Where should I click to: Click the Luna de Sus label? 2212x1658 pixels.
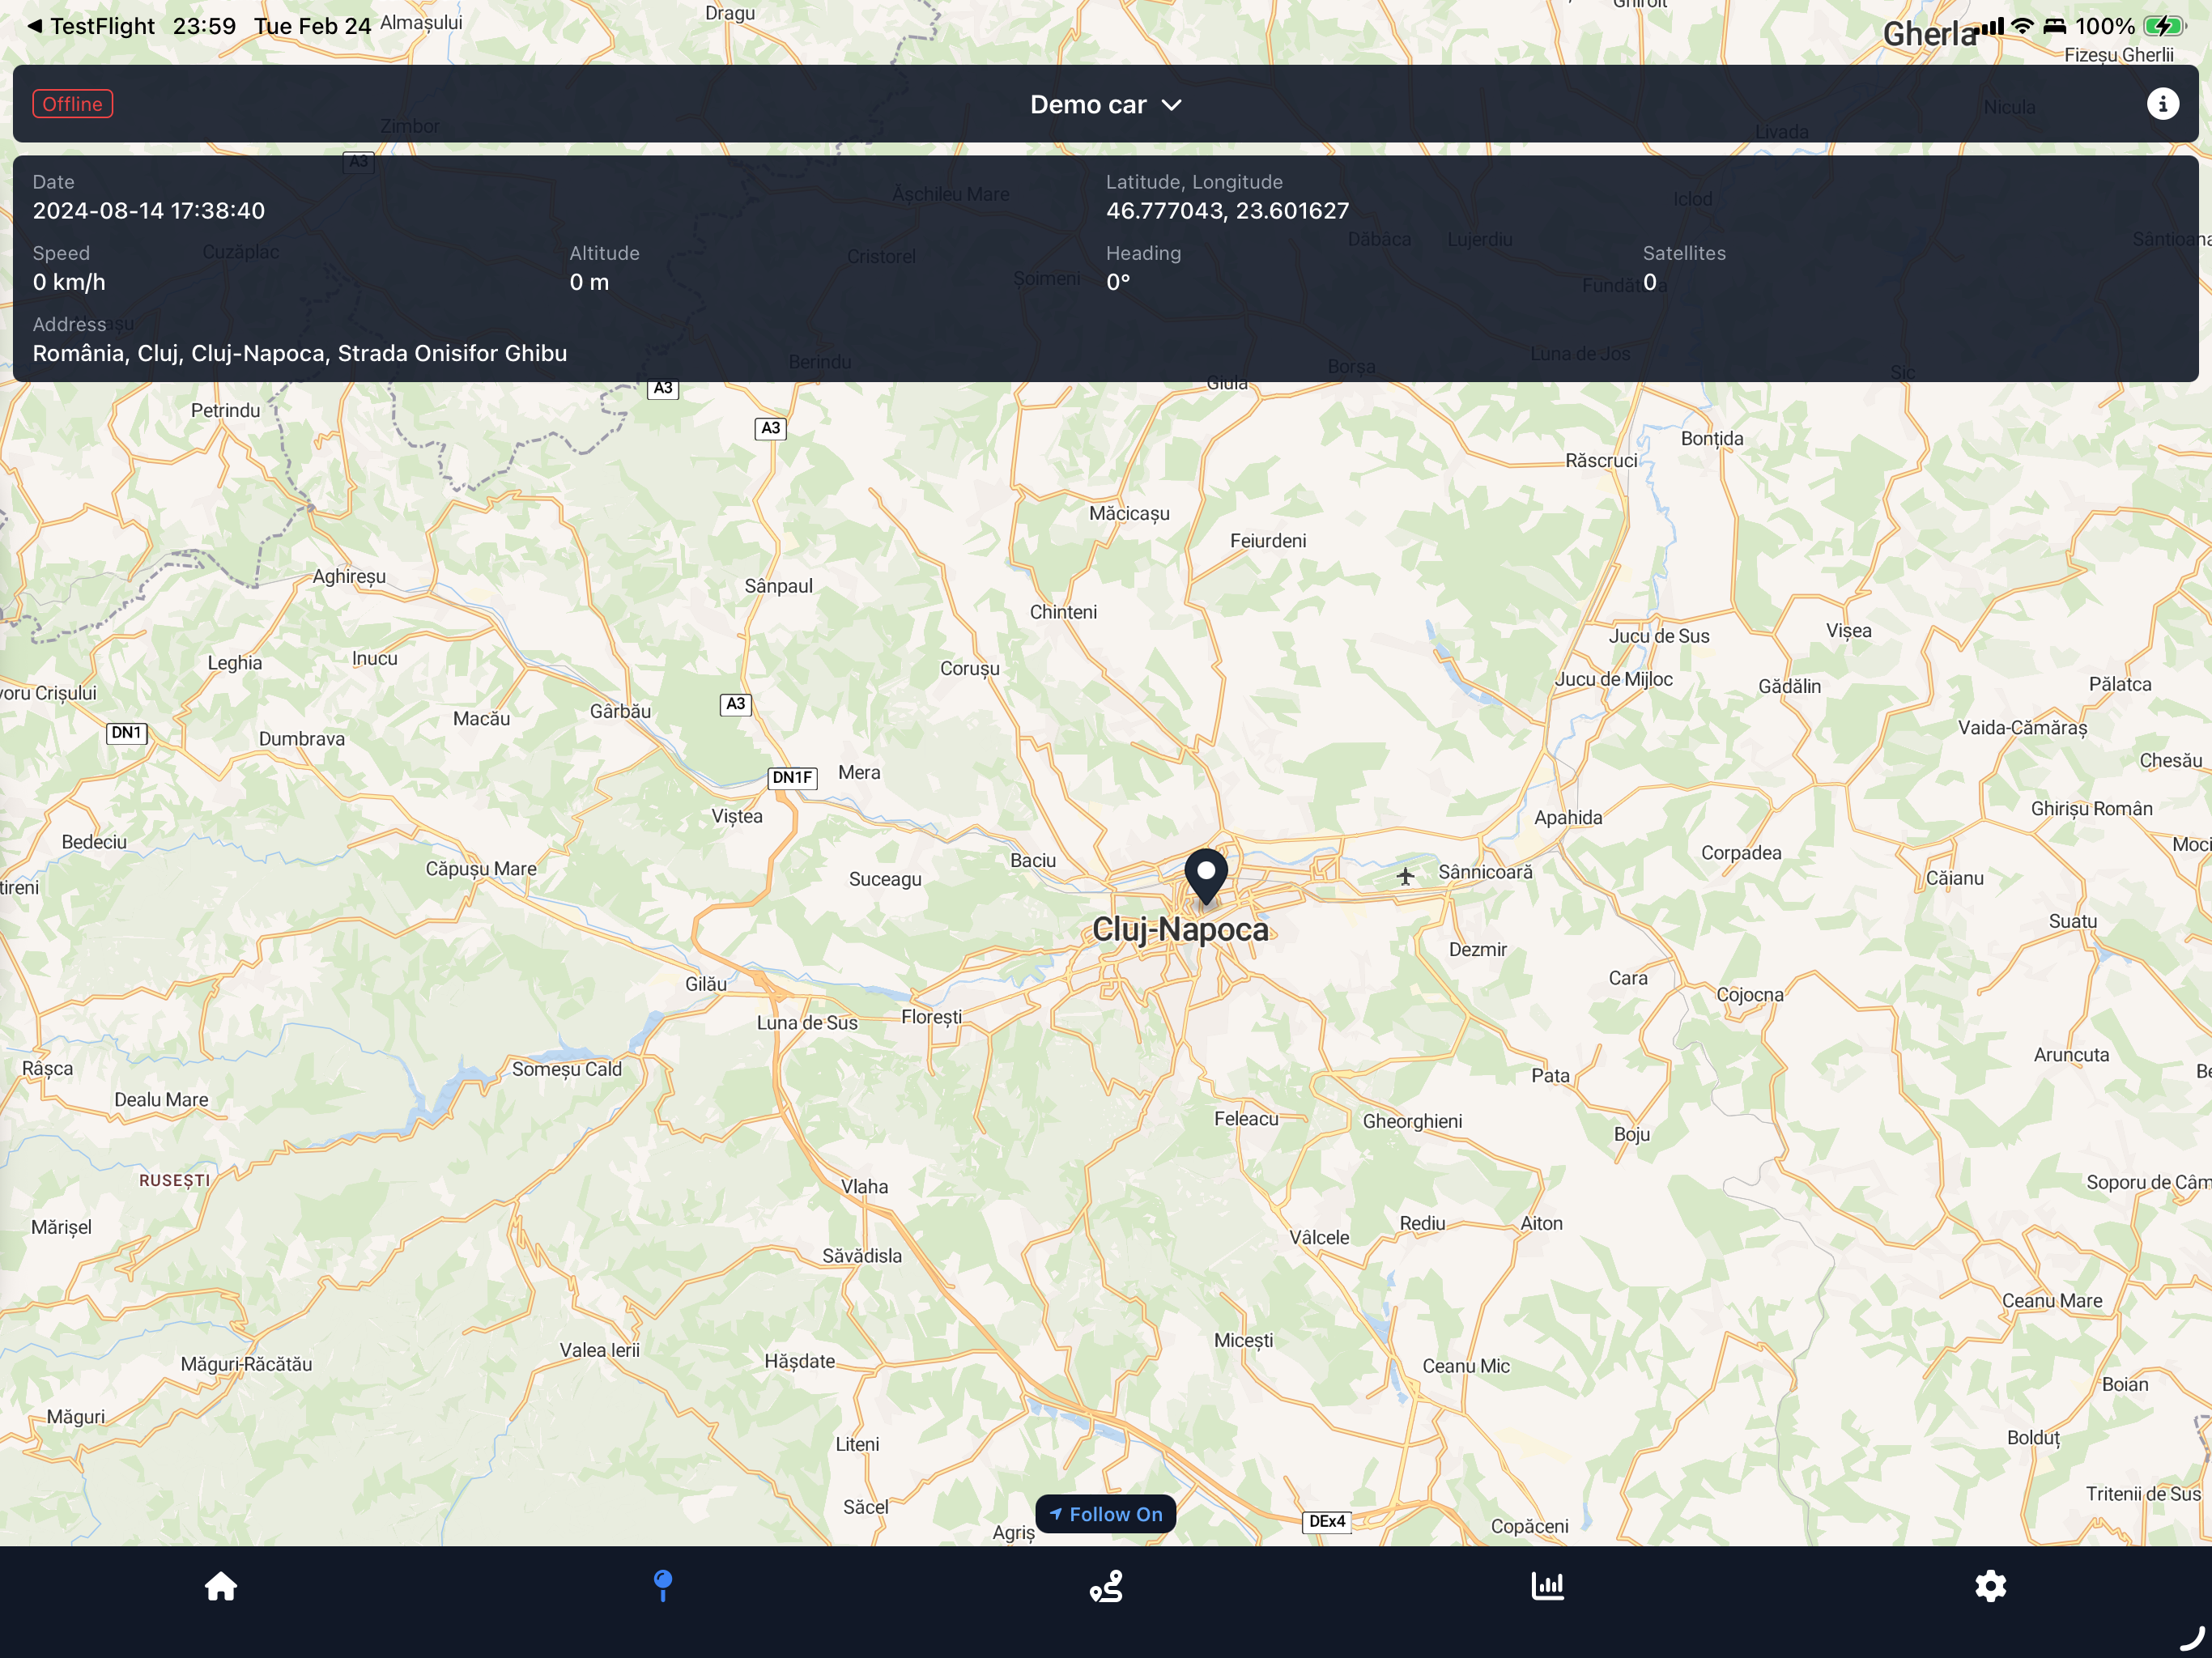click(x=807, y=1023)
